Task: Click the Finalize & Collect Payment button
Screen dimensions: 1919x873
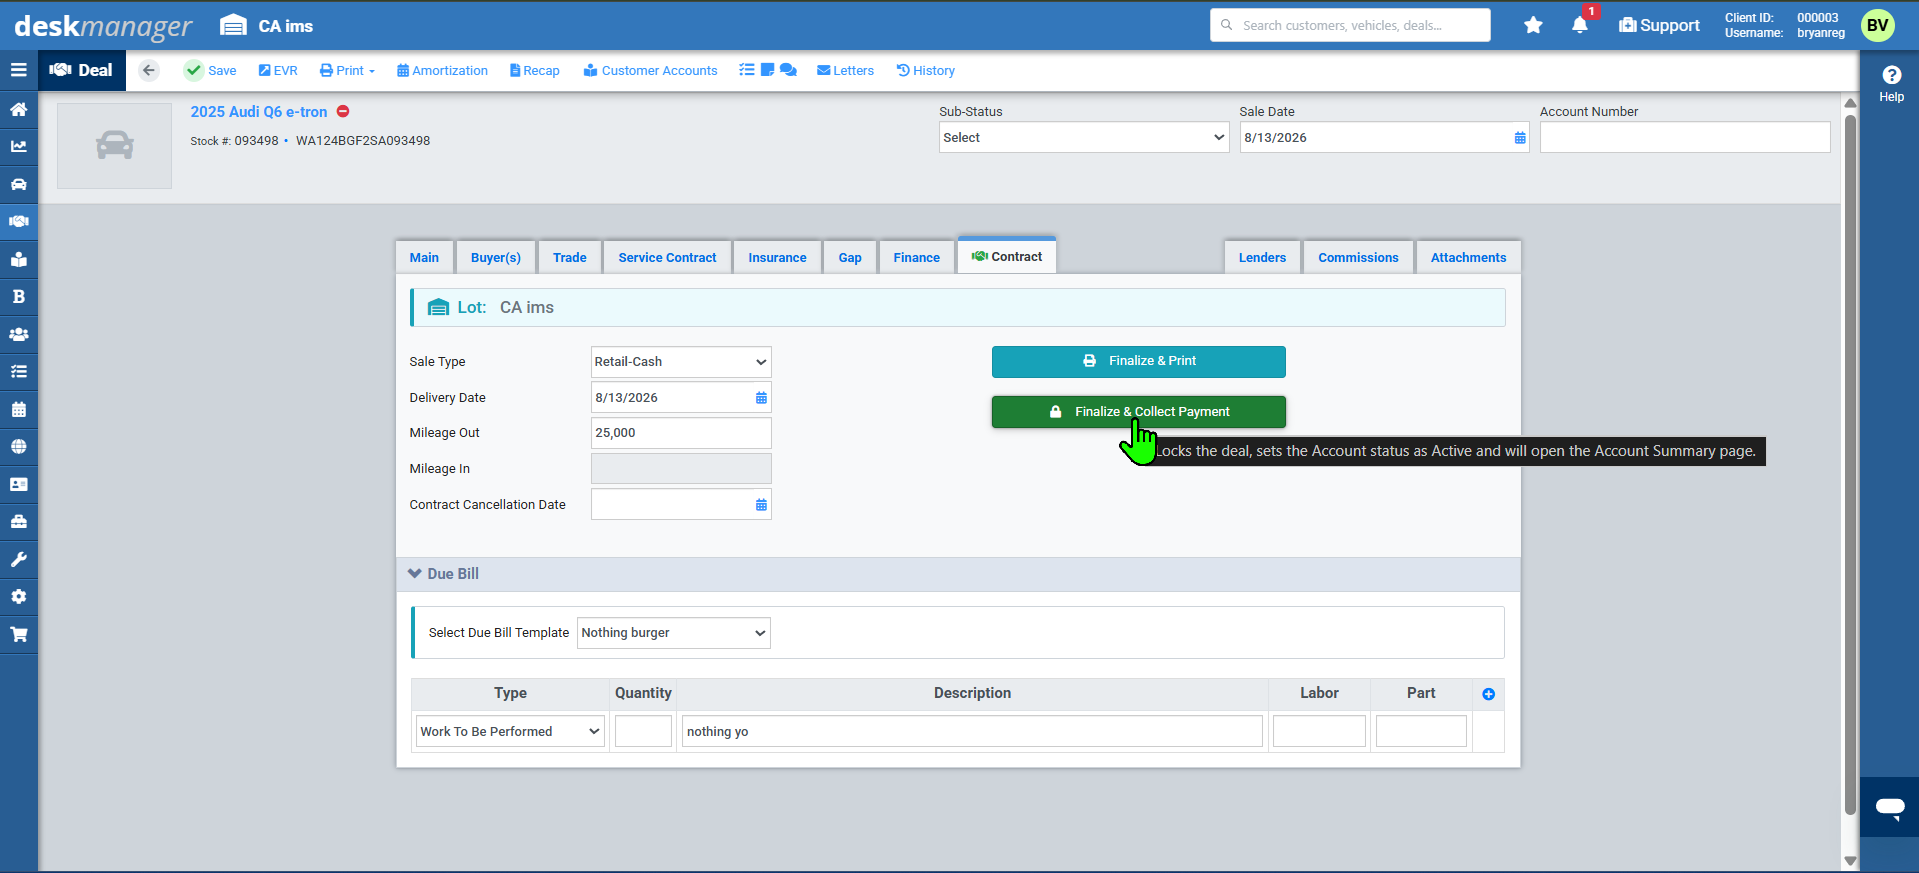Action: tap(1139, 412)
